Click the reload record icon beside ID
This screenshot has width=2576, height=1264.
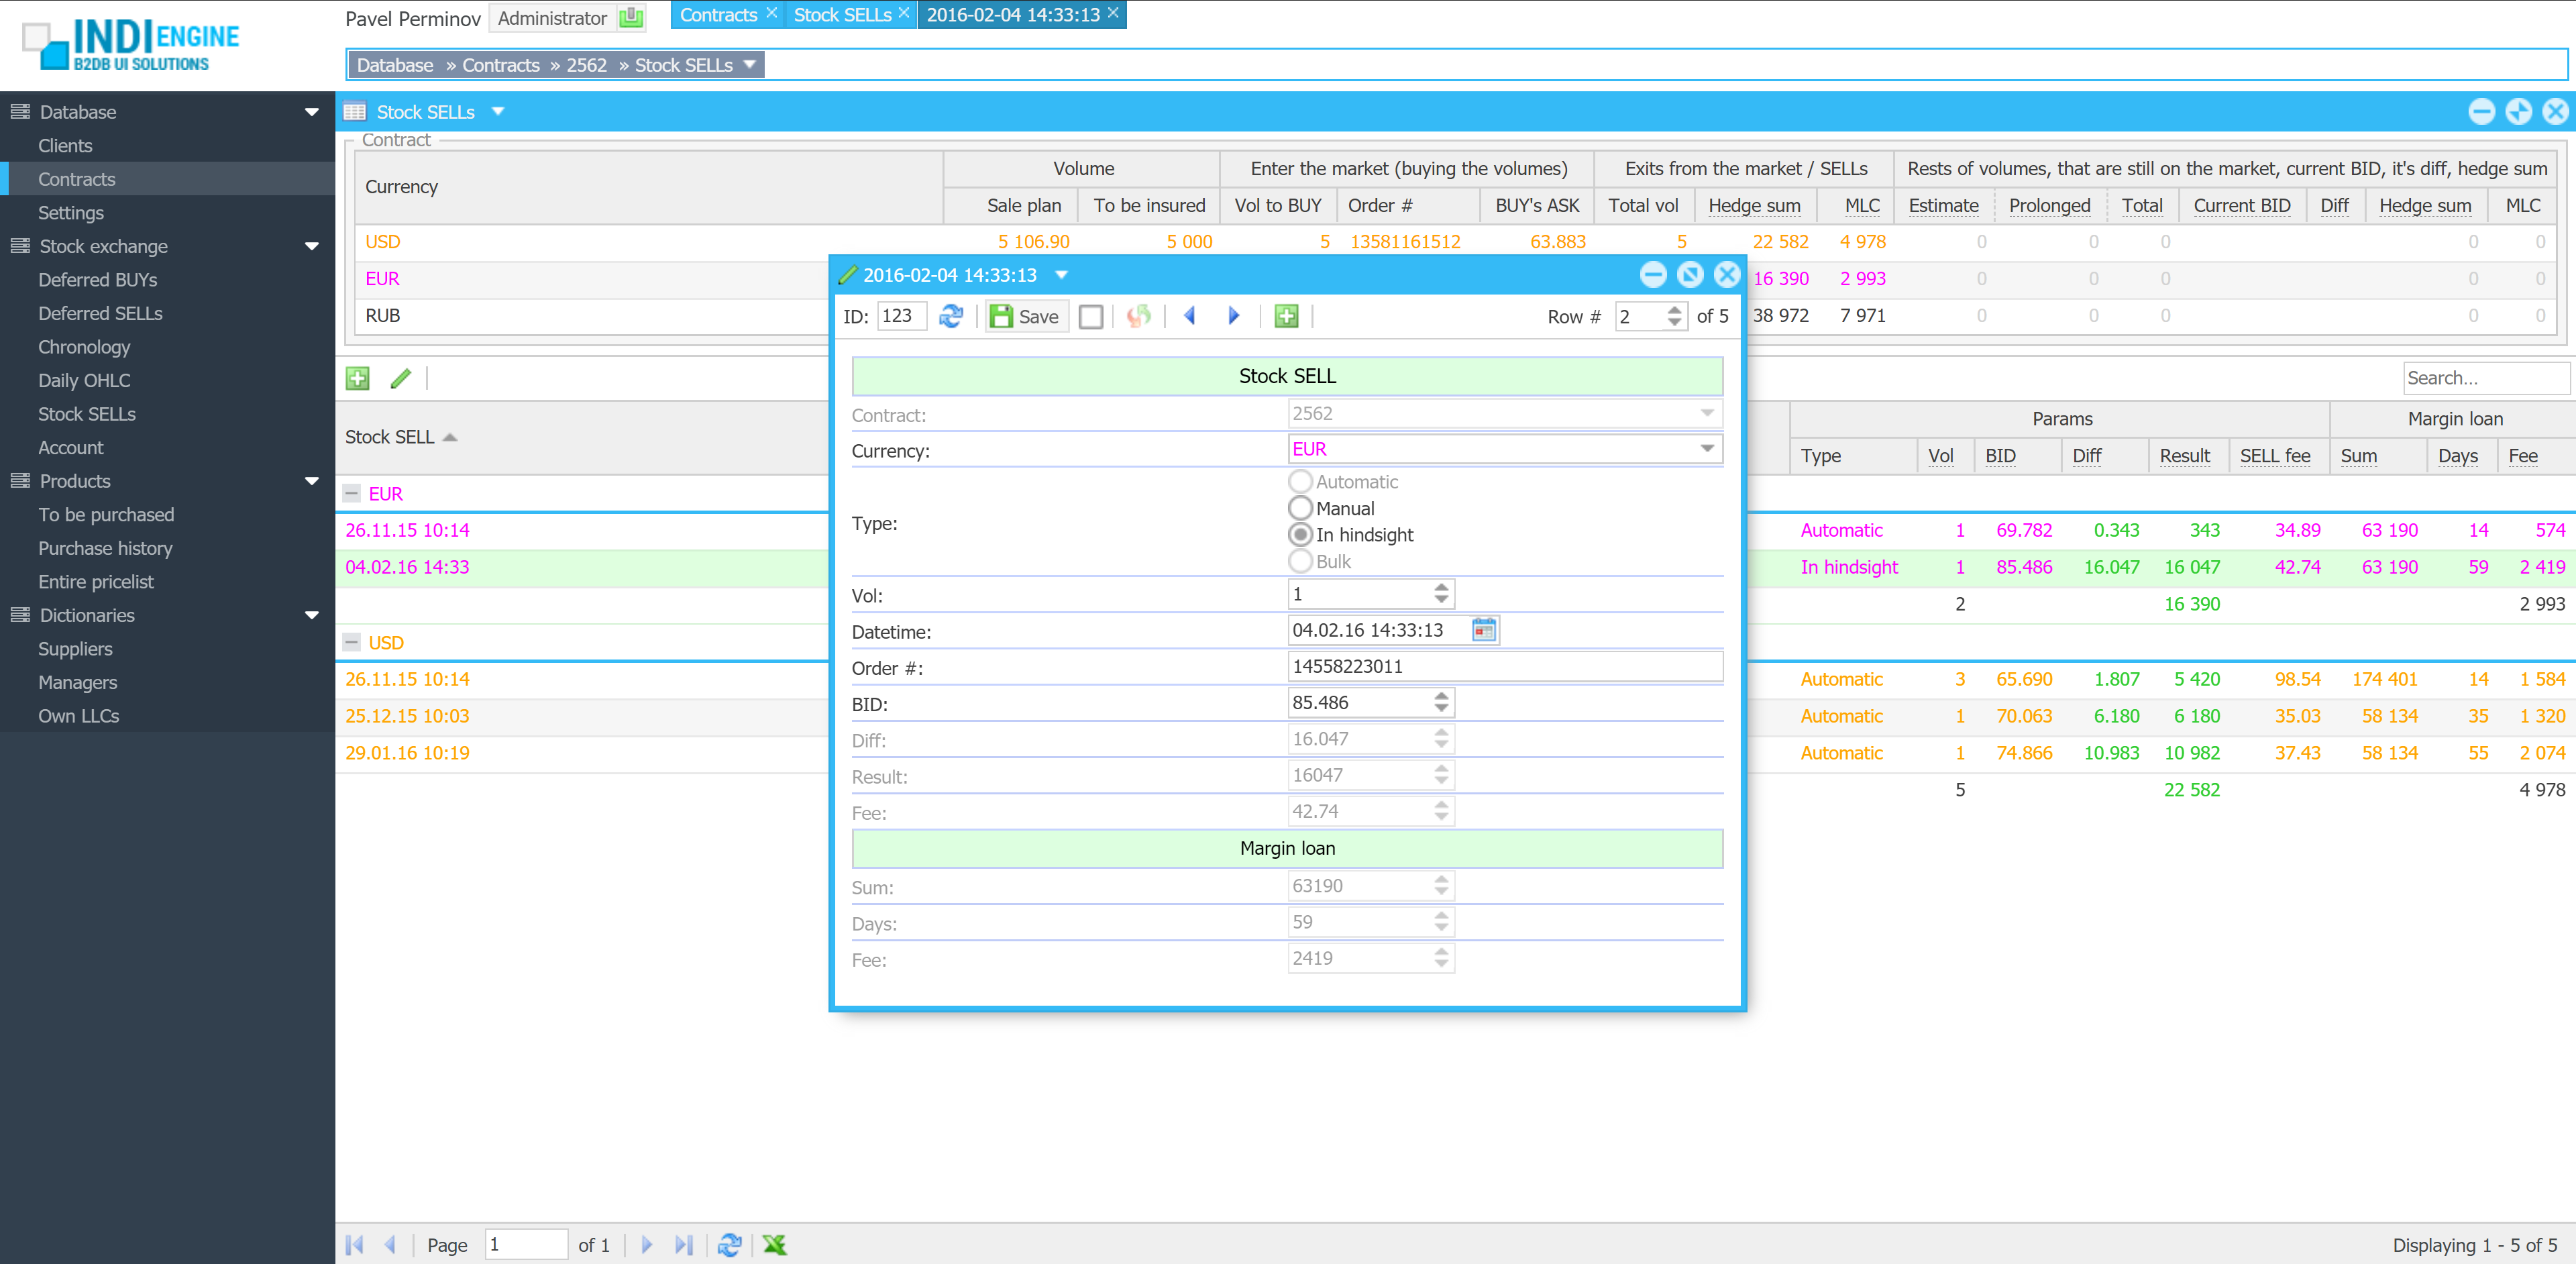pos(950,316)
